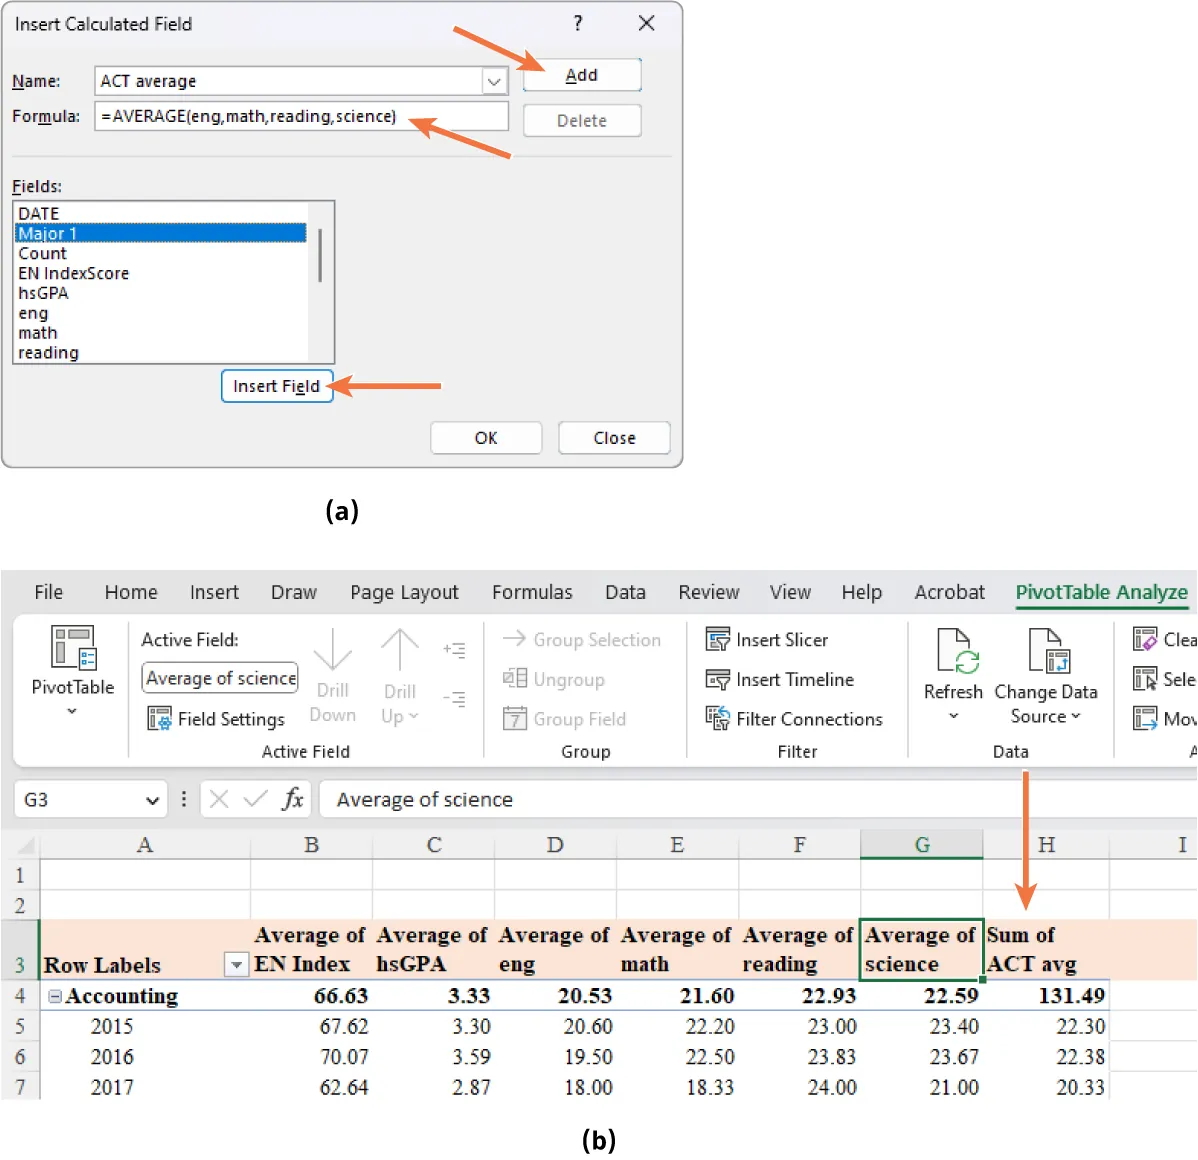The image size is (1198, 1160).
Task: Switch to the Formulas ribbon tab
Action: [532, 592]
